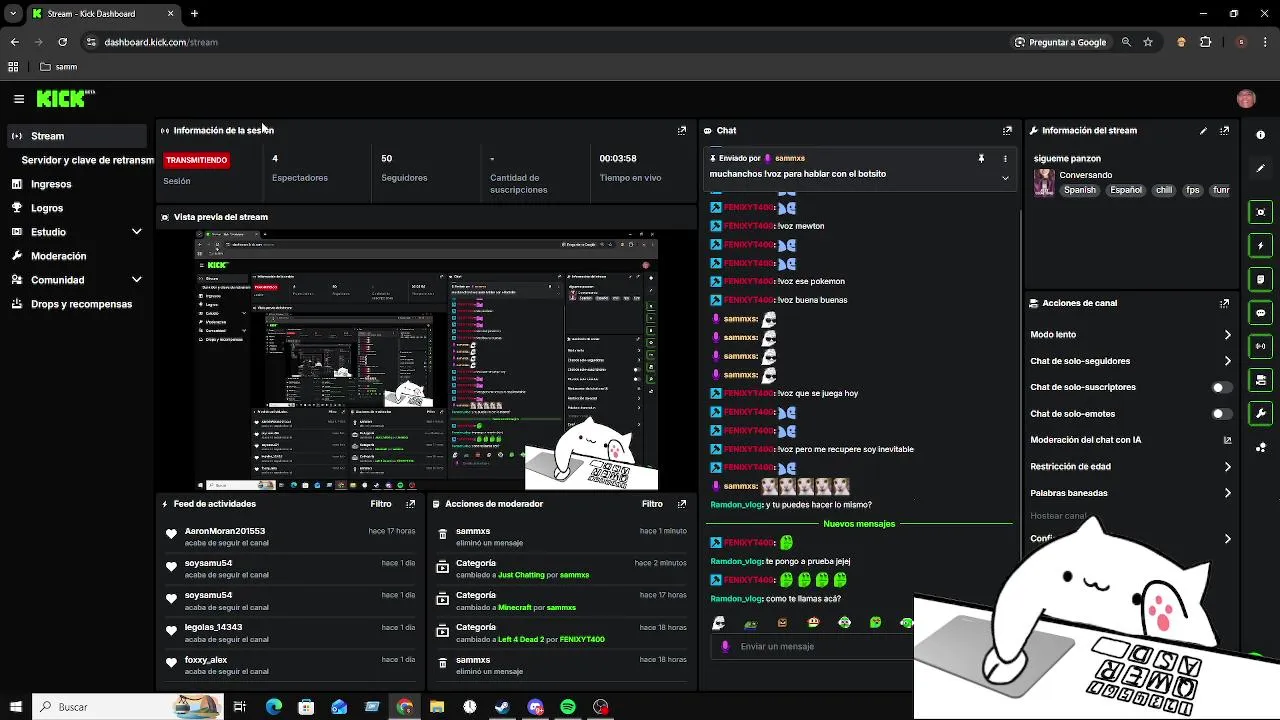
Task: Open the samm bookmark folder
Action: tap(58, 67)
